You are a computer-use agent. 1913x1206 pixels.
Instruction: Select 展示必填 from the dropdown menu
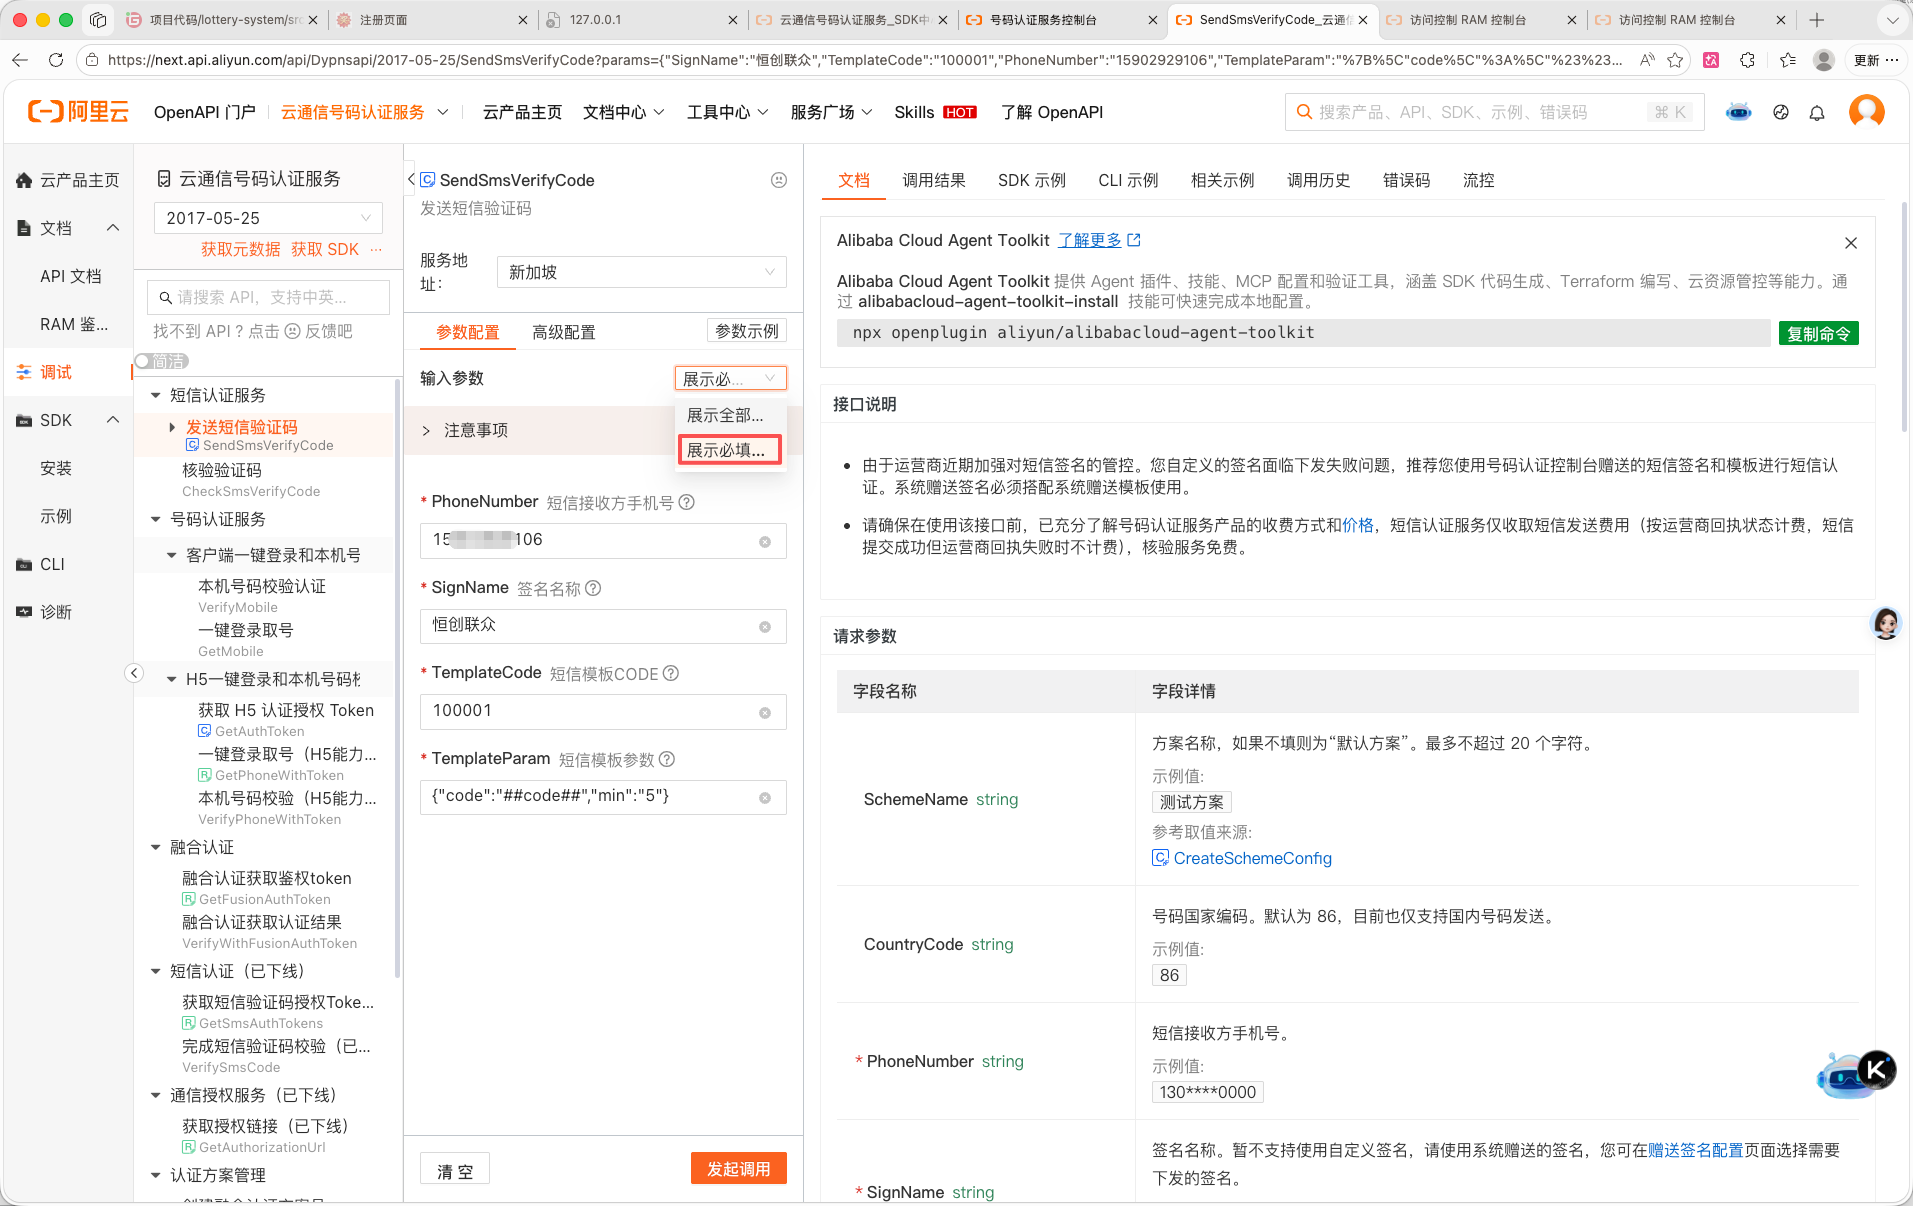[730, 450]
